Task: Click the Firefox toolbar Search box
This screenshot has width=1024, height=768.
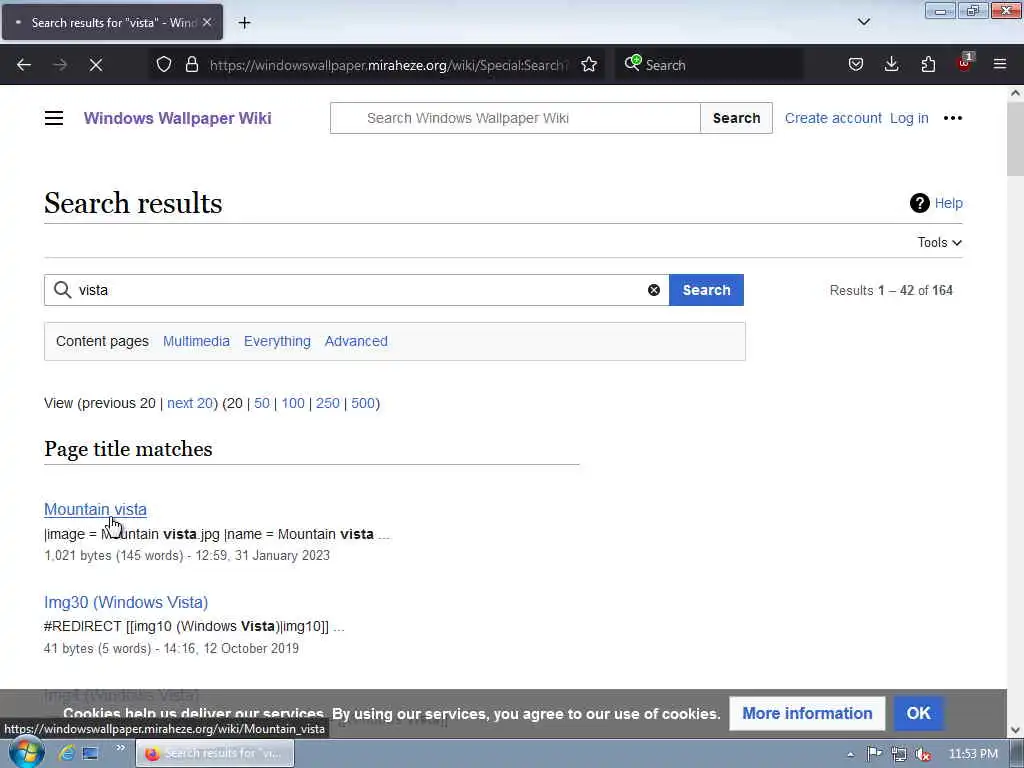Action: pyautogui.click(x=709, y=65)
